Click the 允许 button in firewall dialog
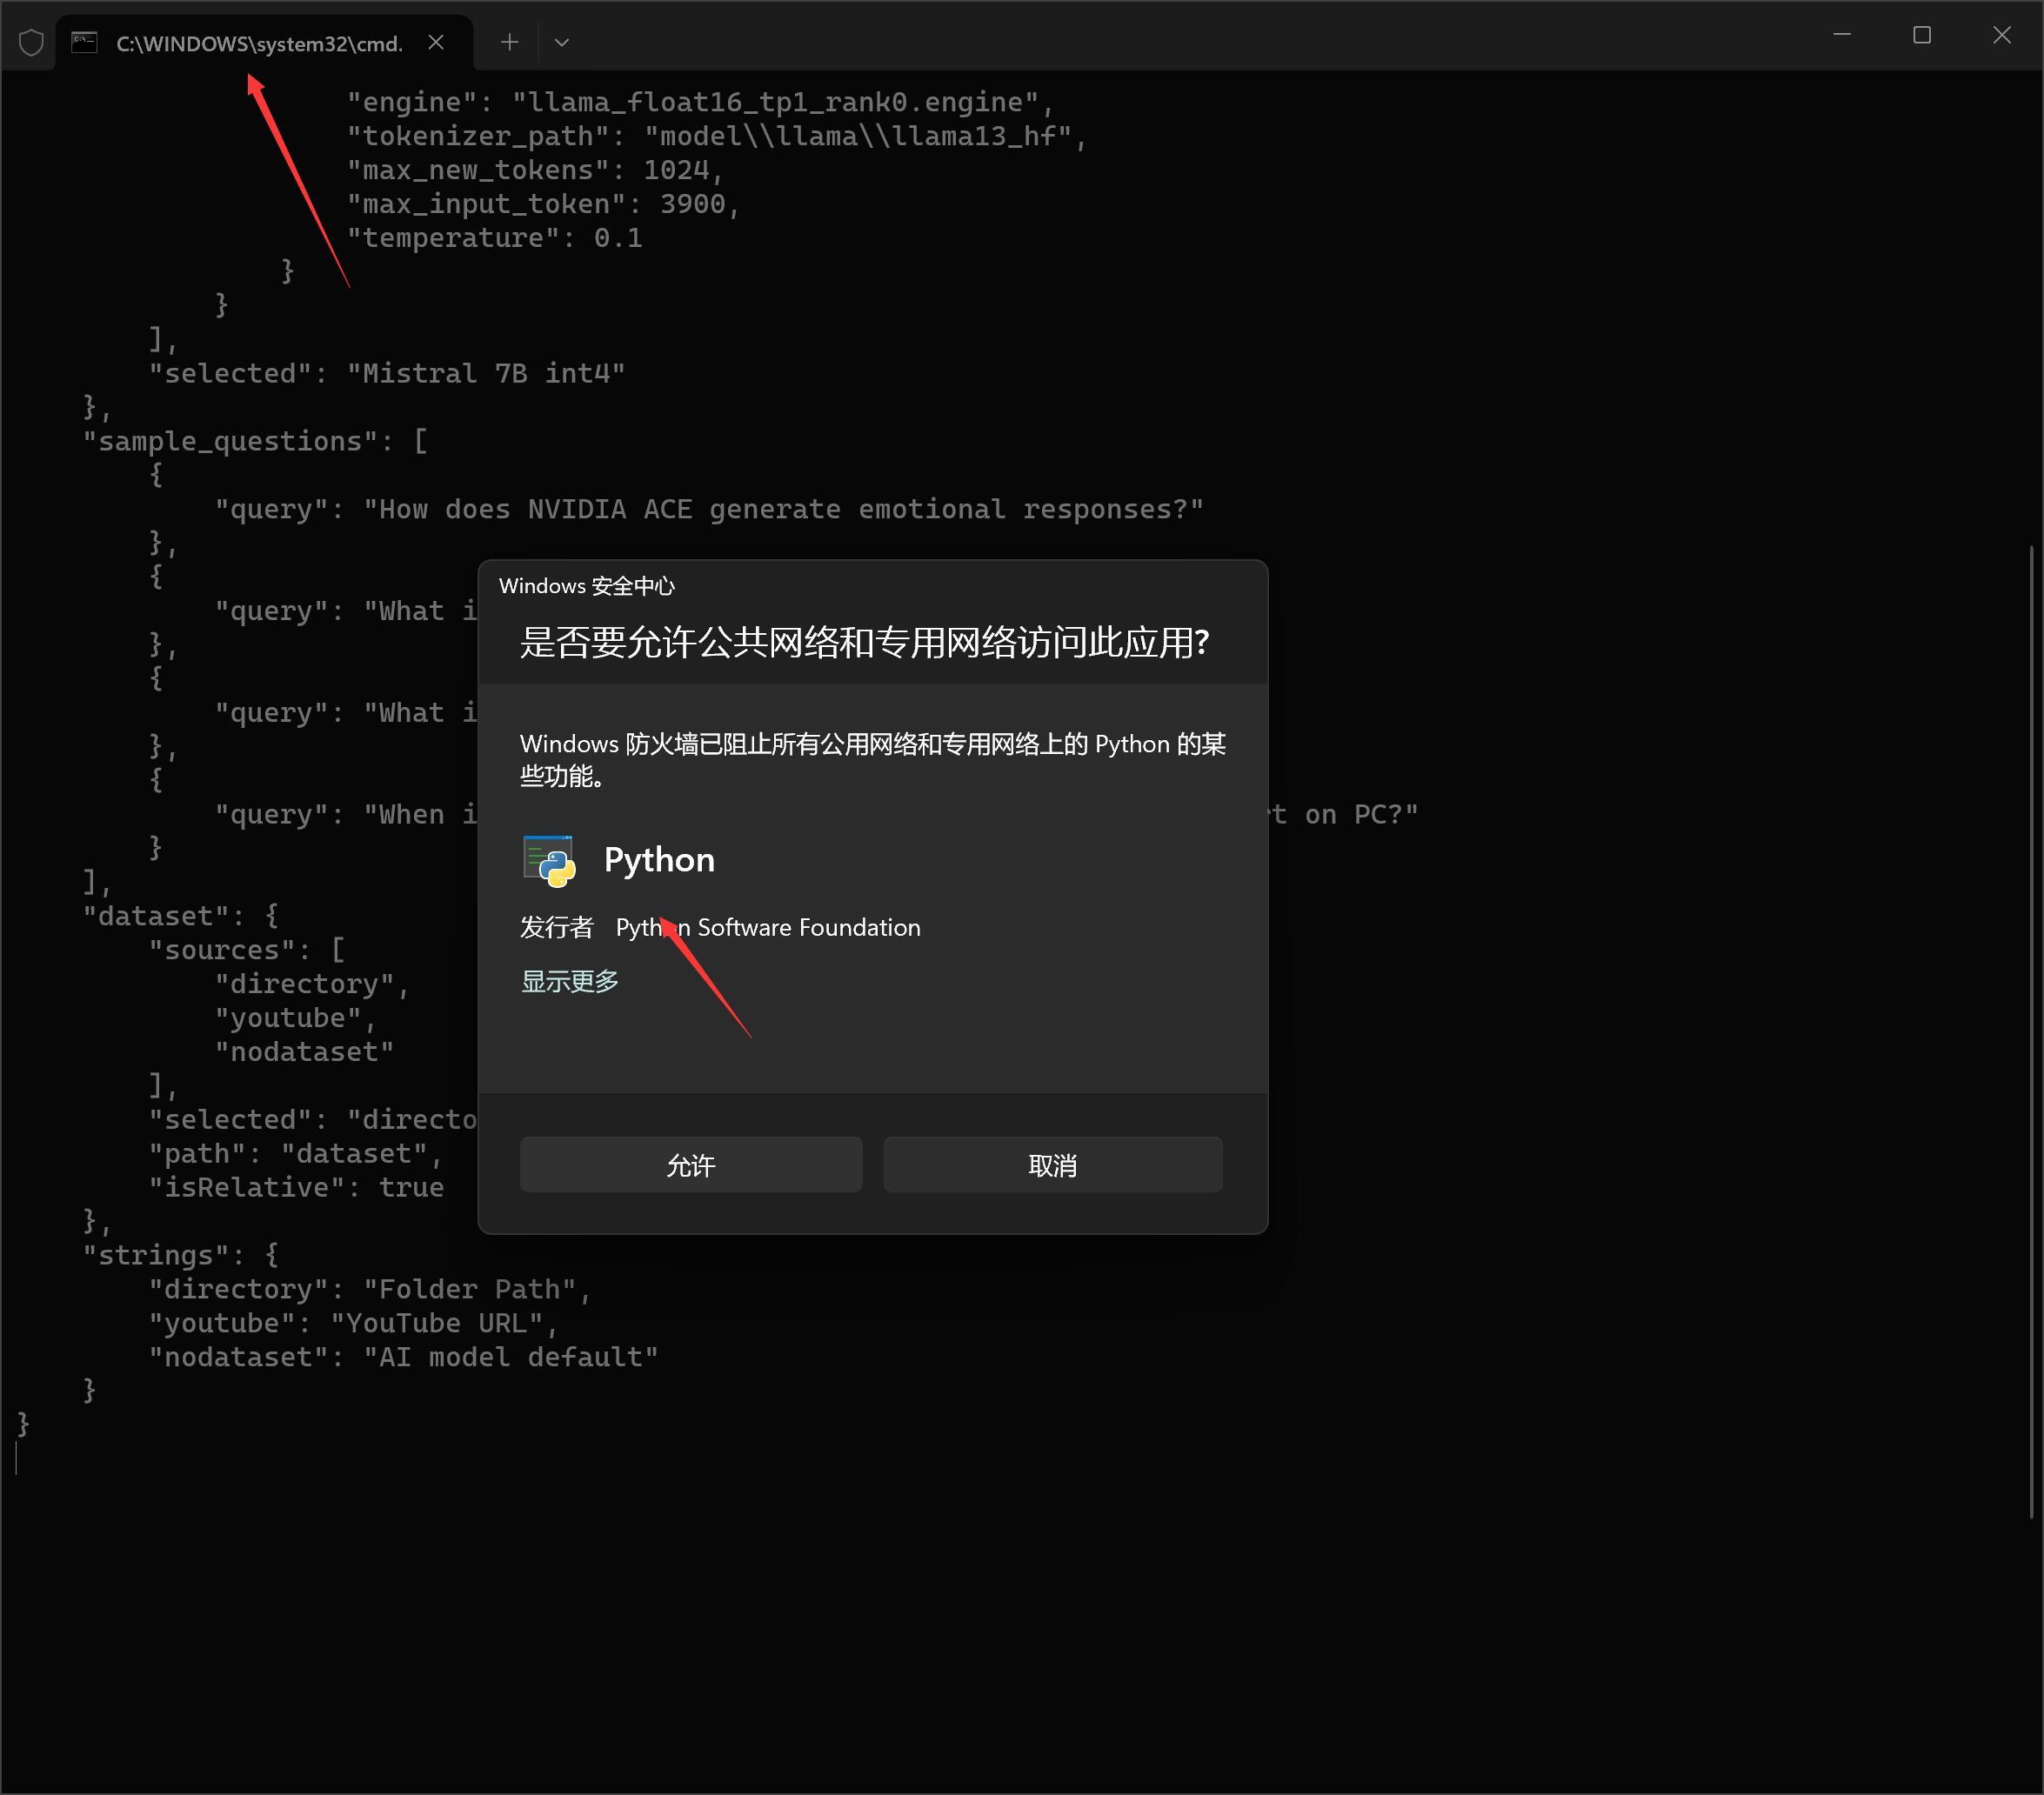The image size is (2044, 1795). pos(691,1164)
